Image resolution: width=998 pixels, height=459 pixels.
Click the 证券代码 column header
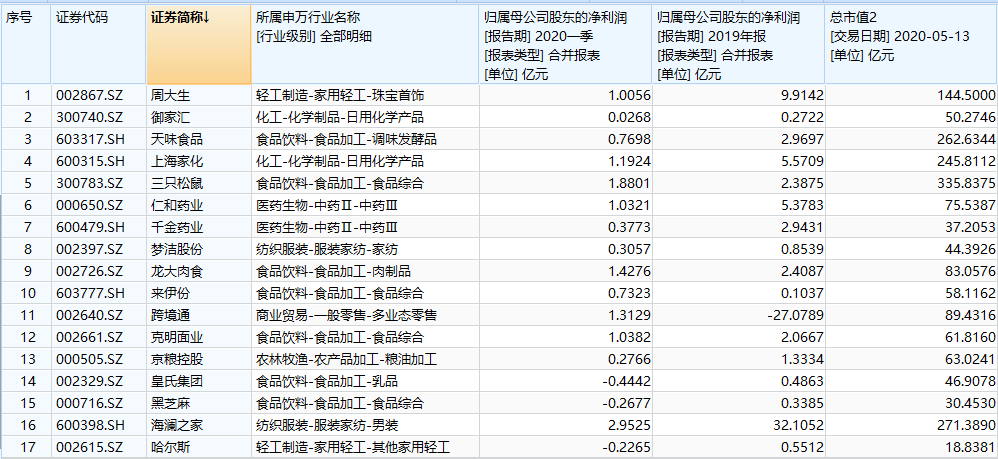tap(98, 45)
